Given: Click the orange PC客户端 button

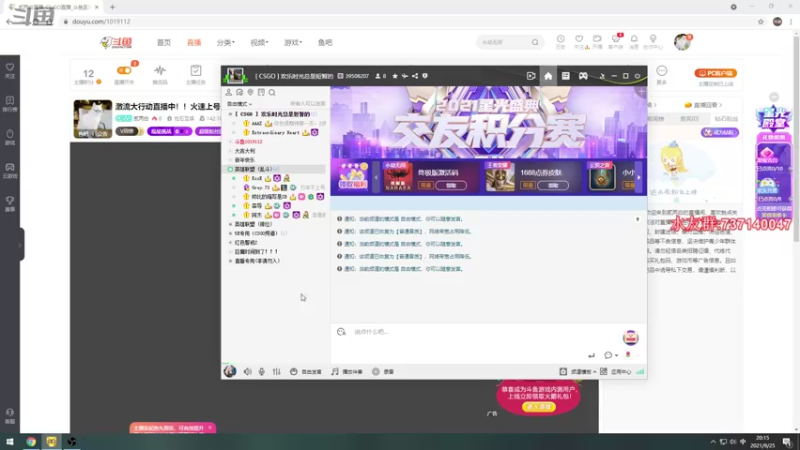Looking at the screenshot, I should [x=715, y=73].
